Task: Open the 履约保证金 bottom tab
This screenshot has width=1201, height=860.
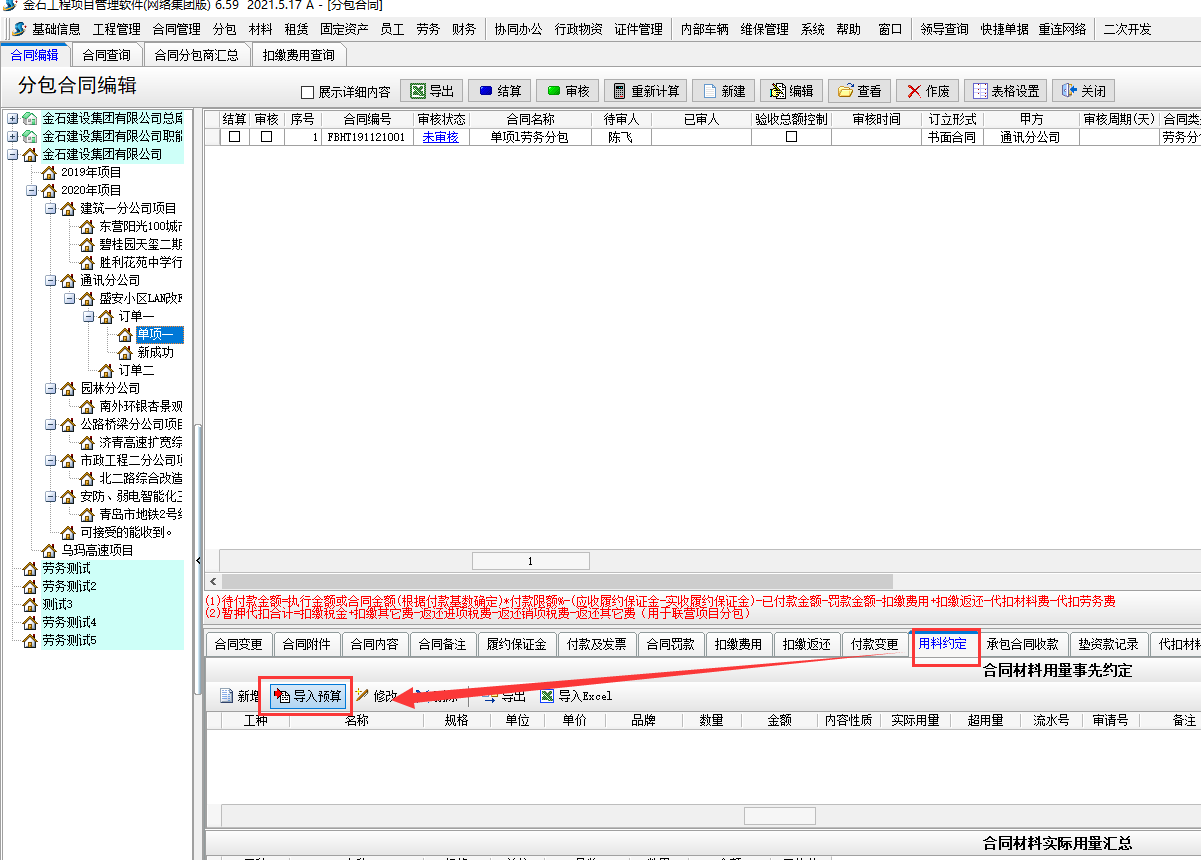Action: [516, 644]
